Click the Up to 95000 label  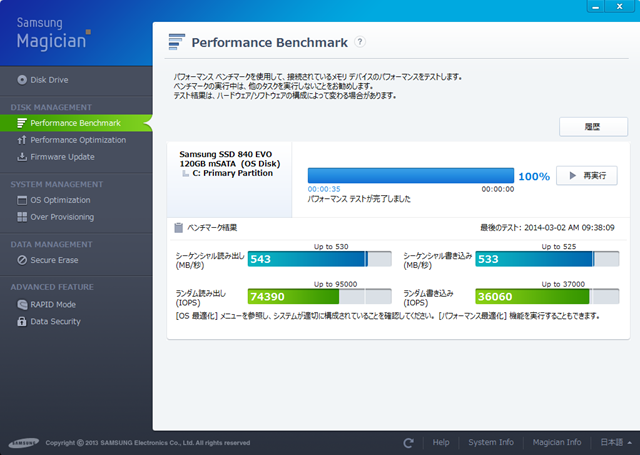tap(336, 284)
